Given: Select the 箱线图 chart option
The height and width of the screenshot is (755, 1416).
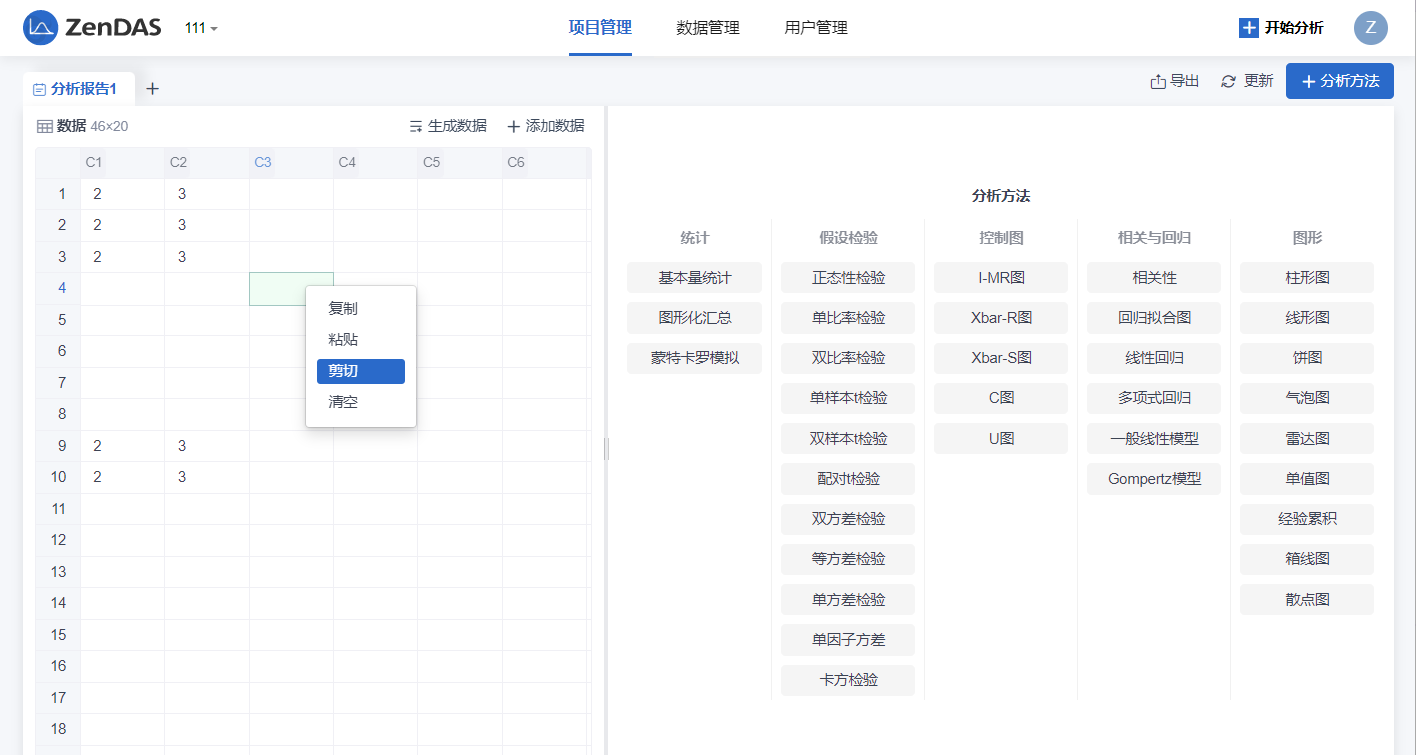Looking at the screenshot, I should click(x=1306, y=559).
